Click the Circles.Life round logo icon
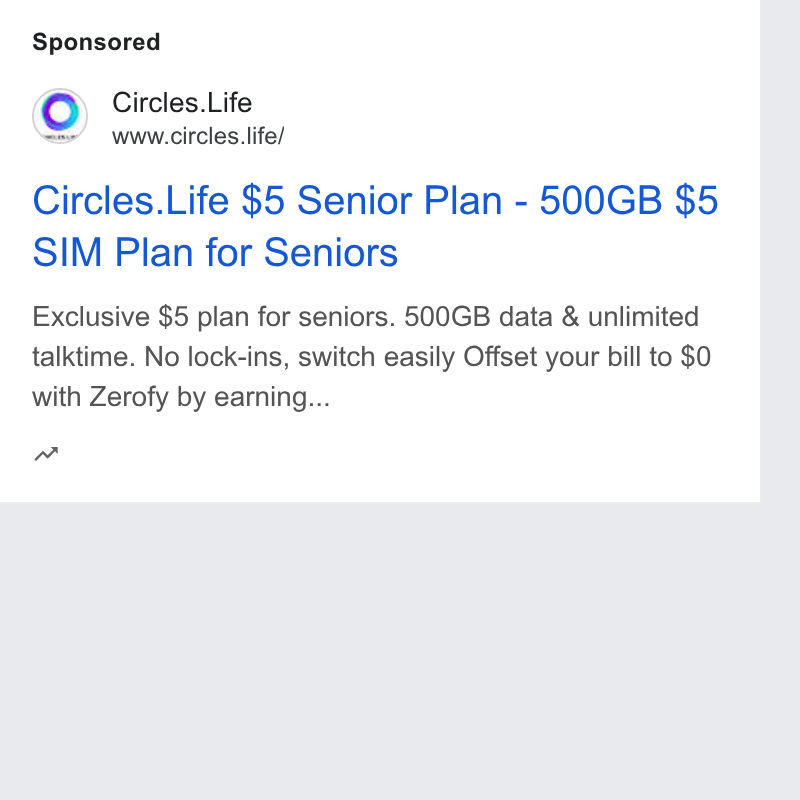Image resolution: width=800 pixels, height=800 pixels. (x=60, y=115)
